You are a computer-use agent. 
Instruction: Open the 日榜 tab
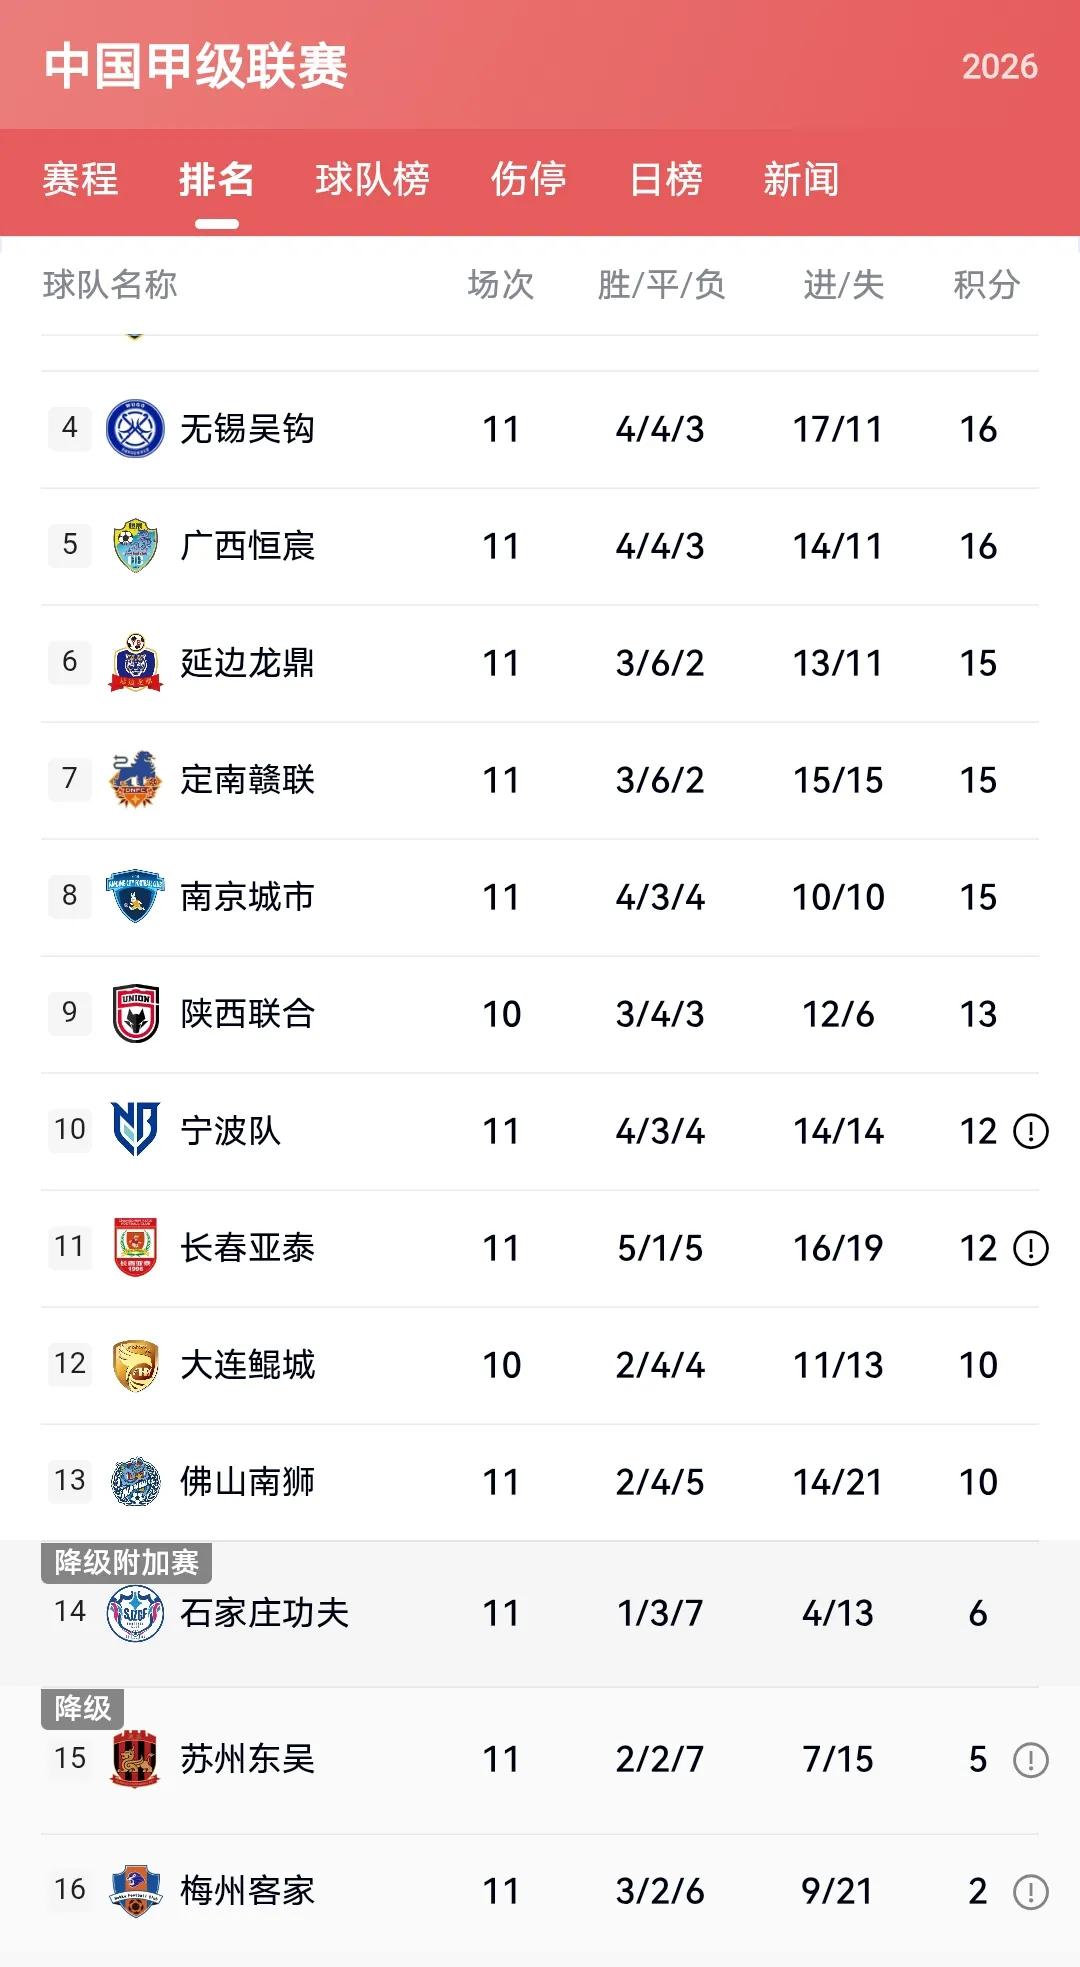pos(665,180)
